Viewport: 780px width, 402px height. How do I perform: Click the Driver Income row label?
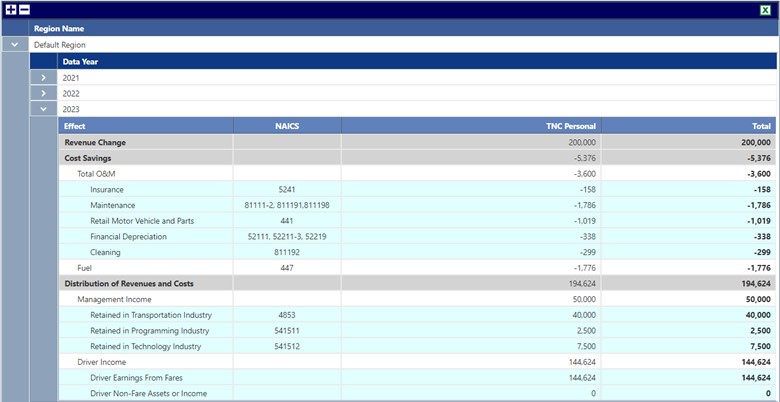(103, 362)
